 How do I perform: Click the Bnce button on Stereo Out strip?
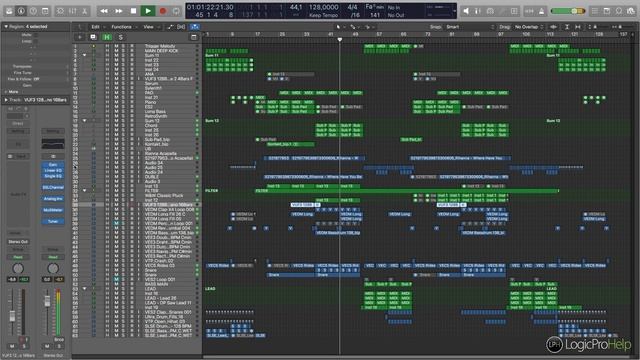(x=59, y=339)
